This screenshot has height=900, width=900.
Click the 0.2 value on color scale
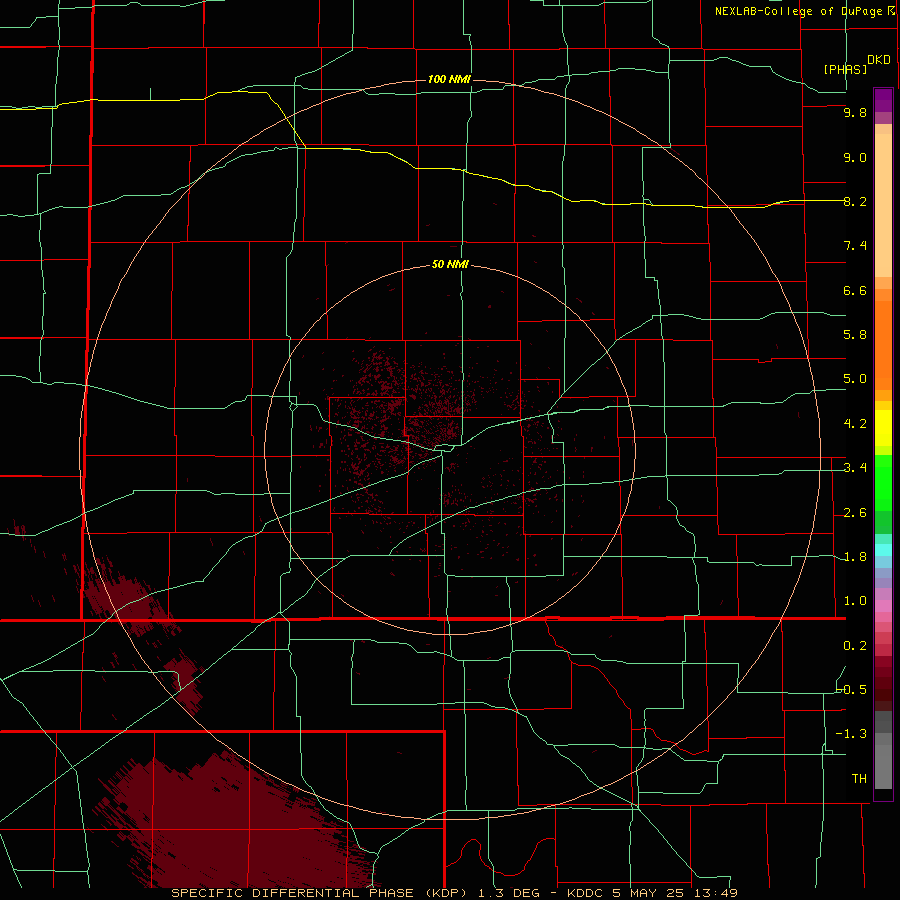pos(855,646)
